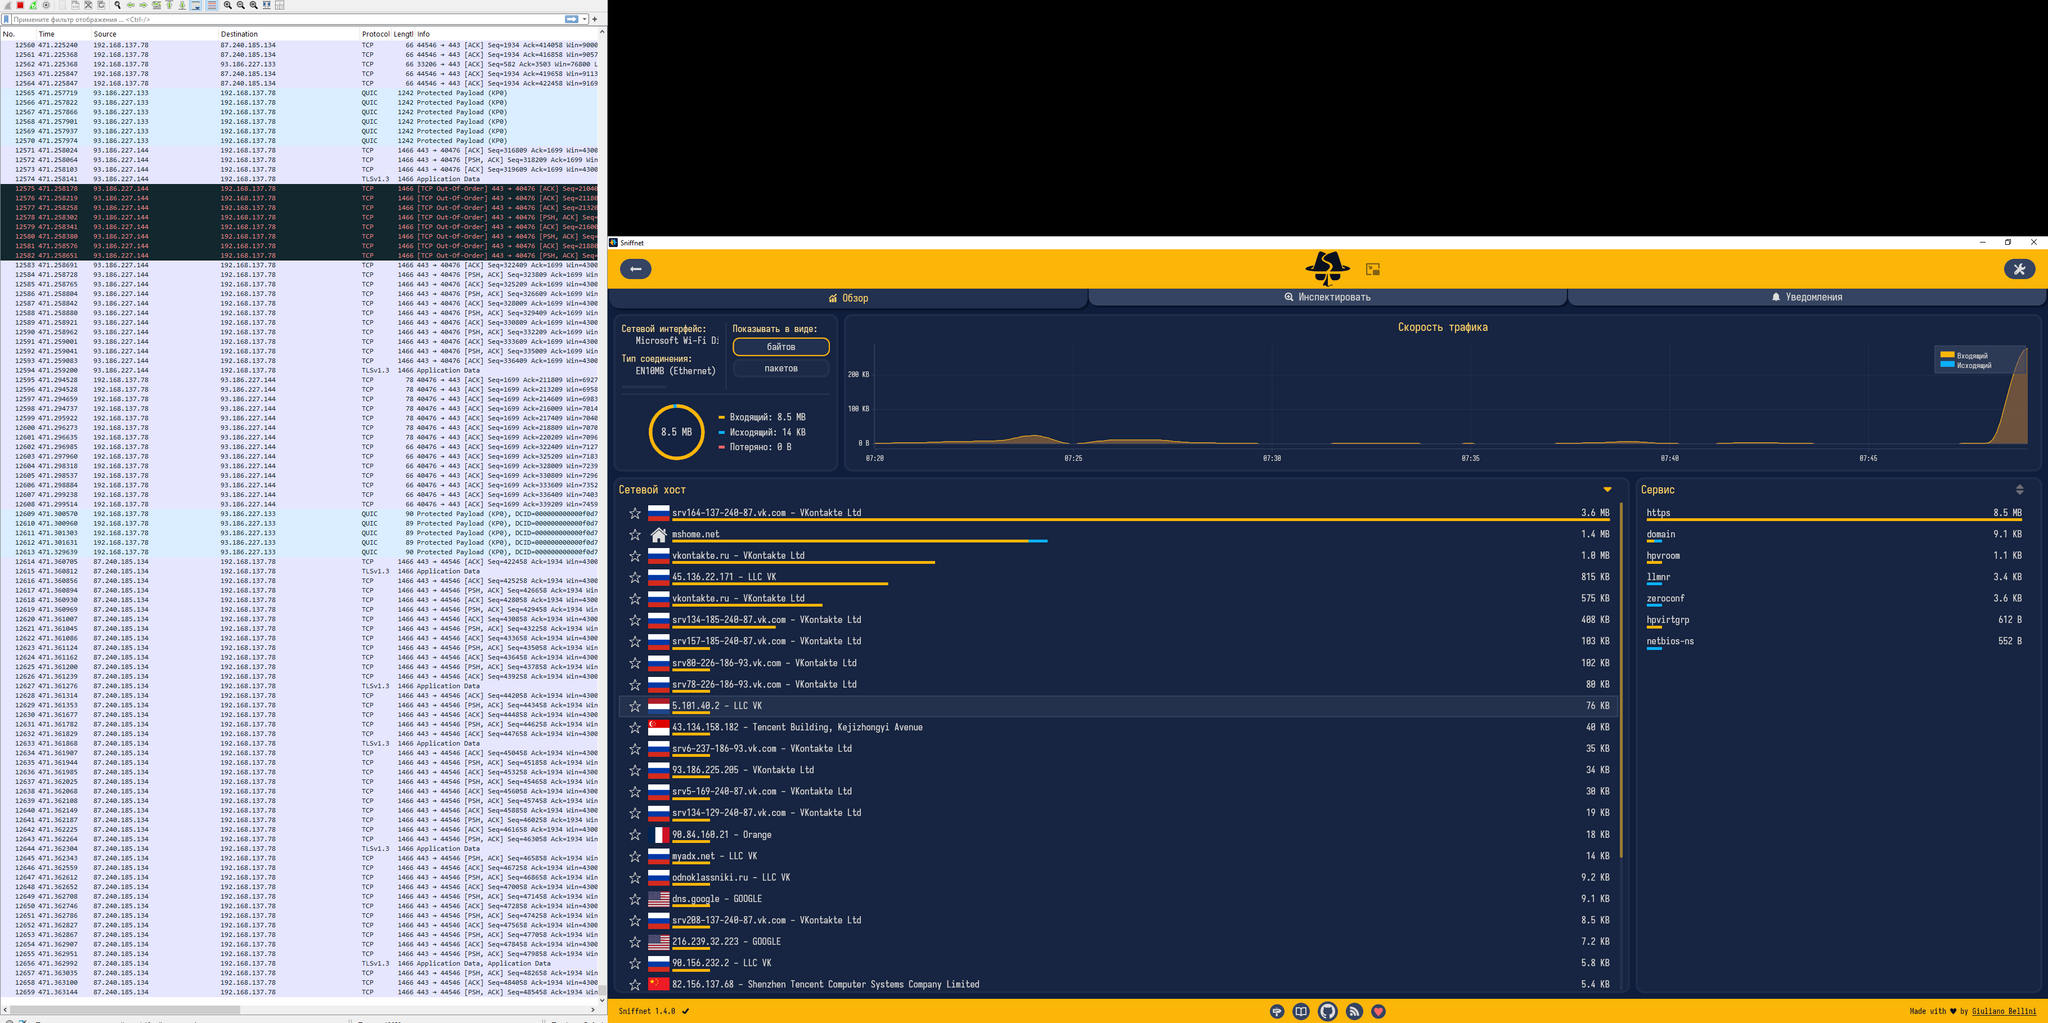Stop the Wireshark capture with red square
This screenshot has width=2048, height=1023.
(20, 5)
